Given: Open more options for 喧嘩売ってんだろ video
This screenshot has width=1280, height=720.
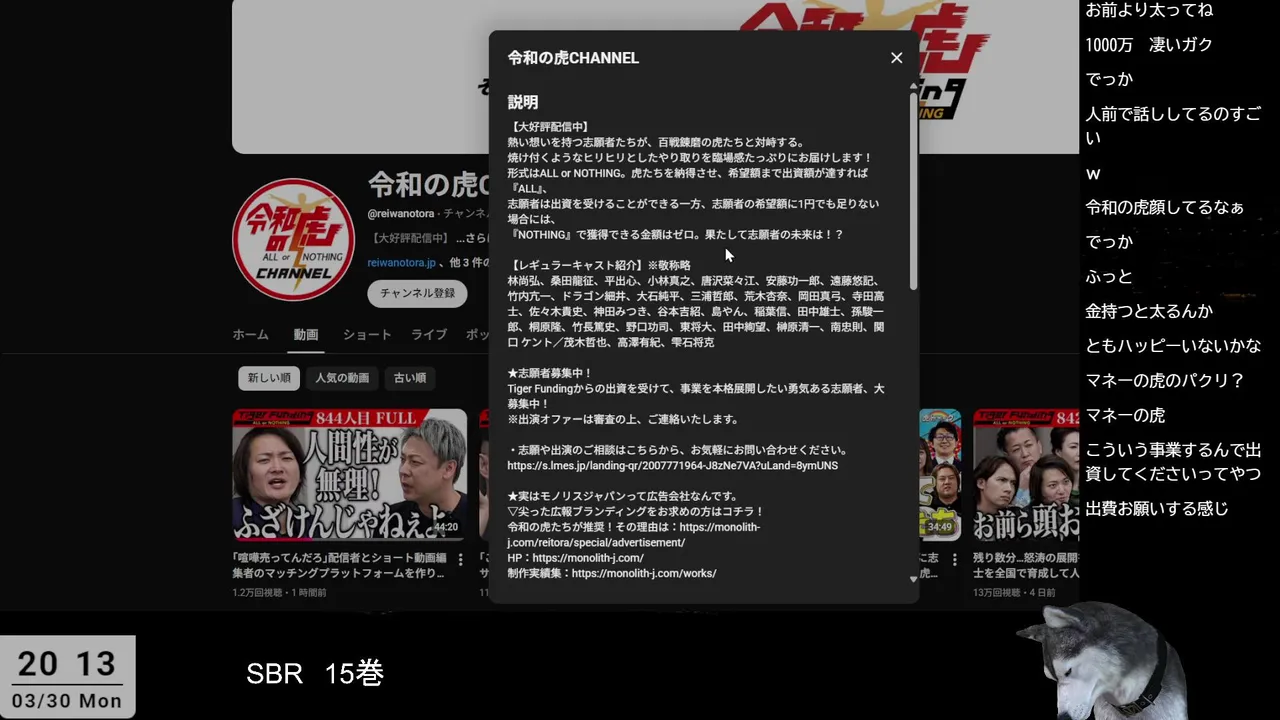Looking at the screenshot, I should click(x=460, y=559).
